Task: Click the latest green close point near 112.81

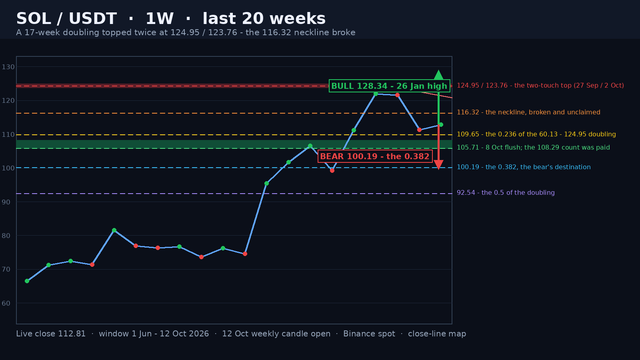Action: 441,125
